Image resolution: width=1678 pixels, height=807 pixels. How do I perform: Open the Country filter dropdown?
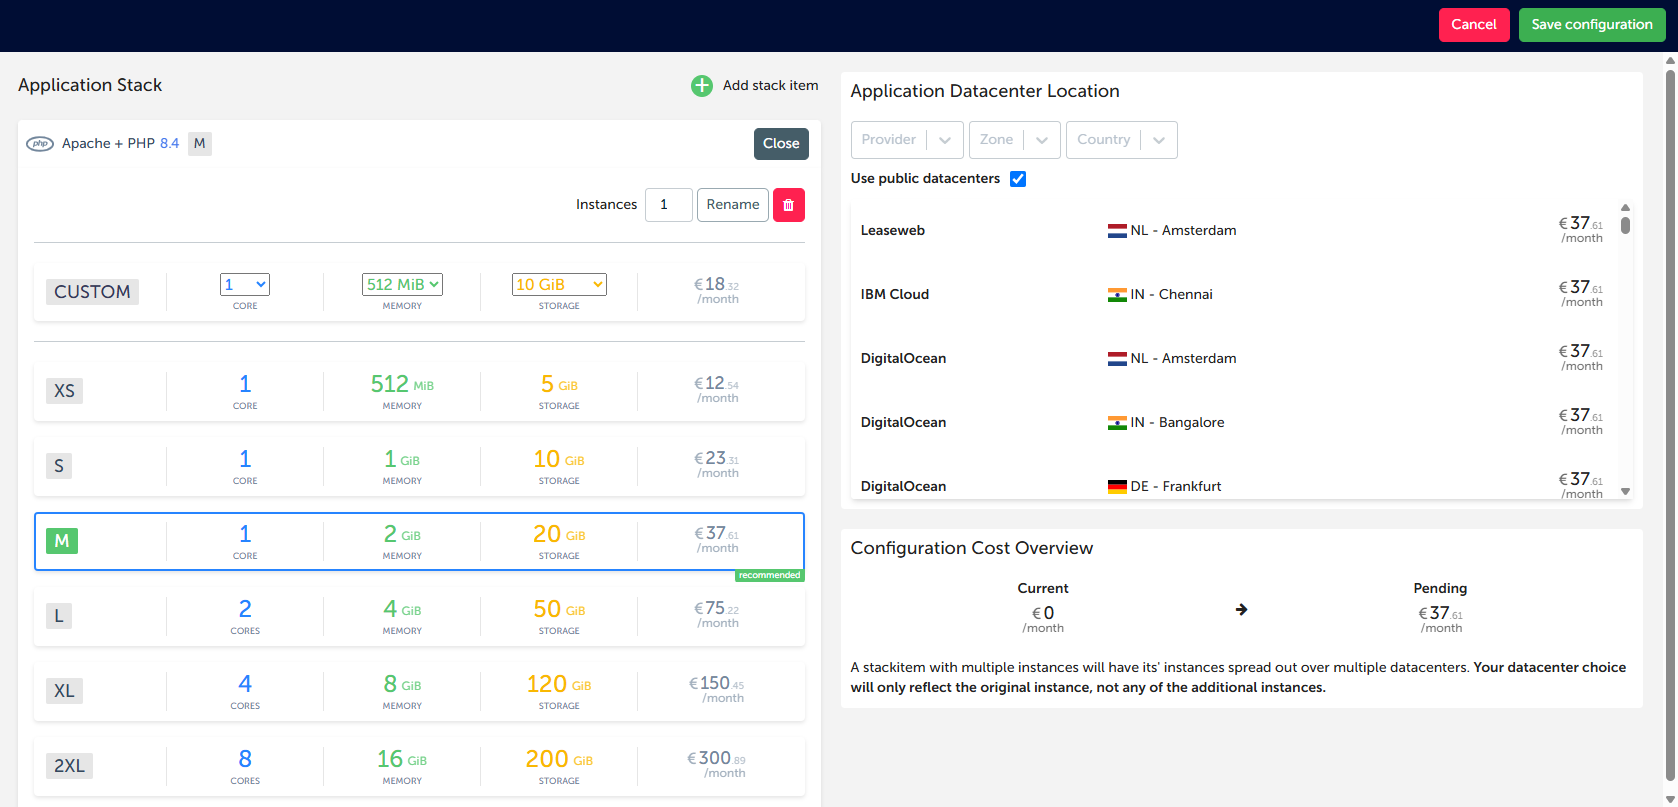(1120, 140)
